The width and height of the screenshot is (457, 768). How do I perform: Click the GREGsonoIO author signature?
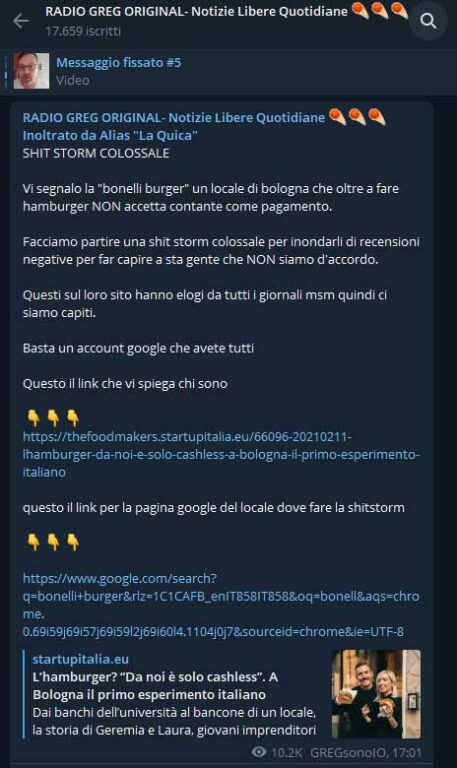(348, 752)
